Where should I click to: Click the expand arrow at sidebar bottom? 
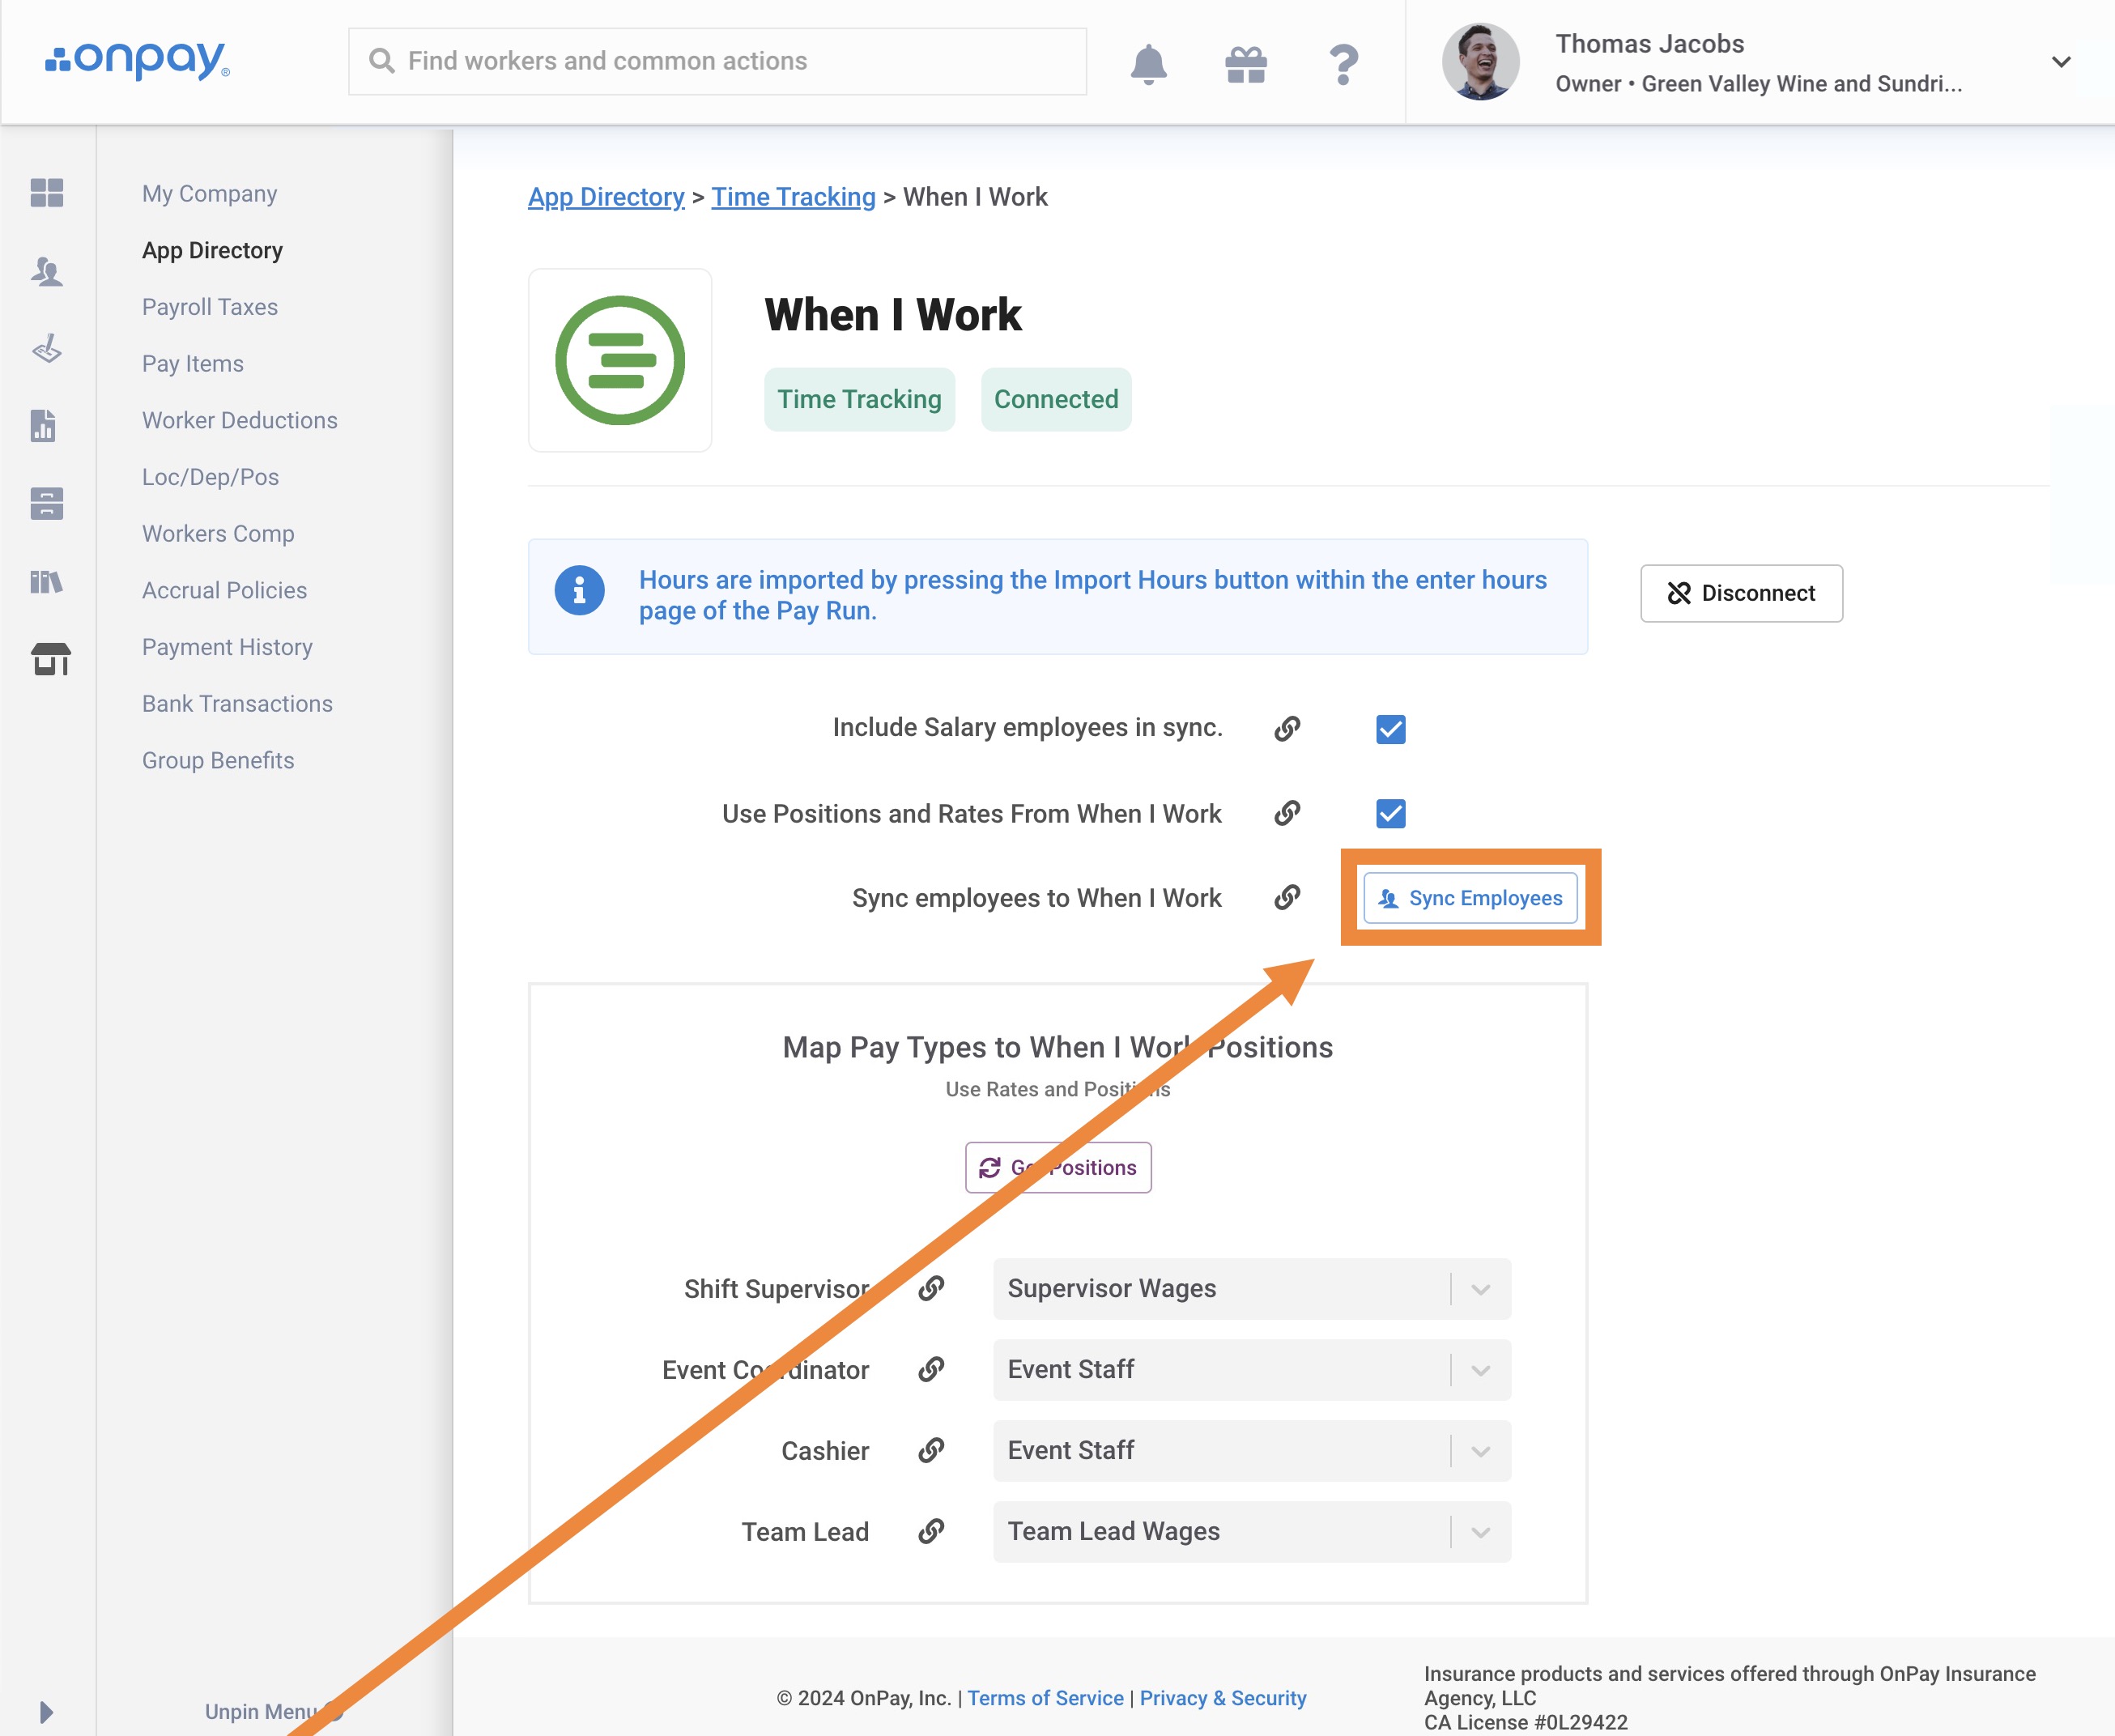coord(46,1711)
